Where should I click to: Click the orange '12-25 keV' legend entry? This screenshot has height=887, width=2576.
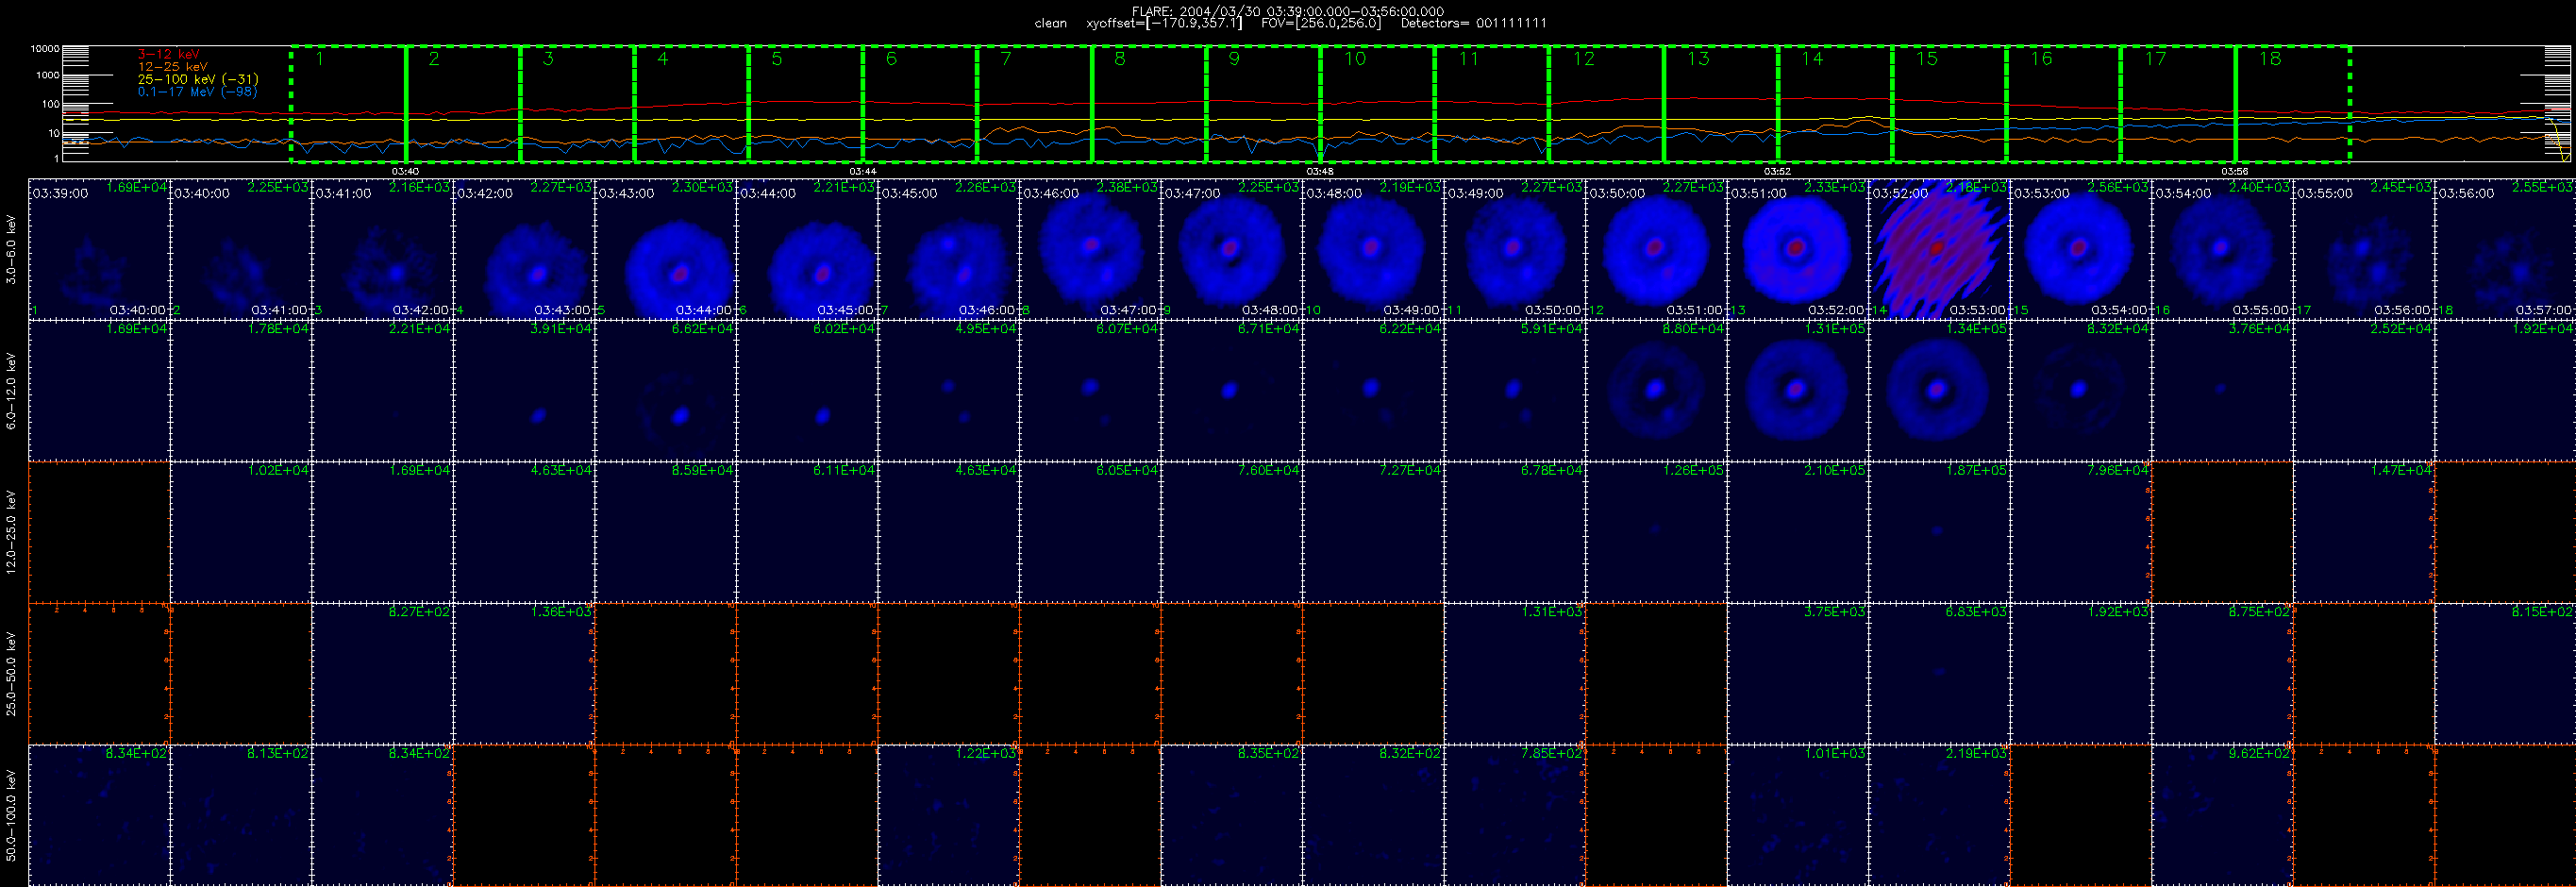pyautogui.click(x=172, y=66)
